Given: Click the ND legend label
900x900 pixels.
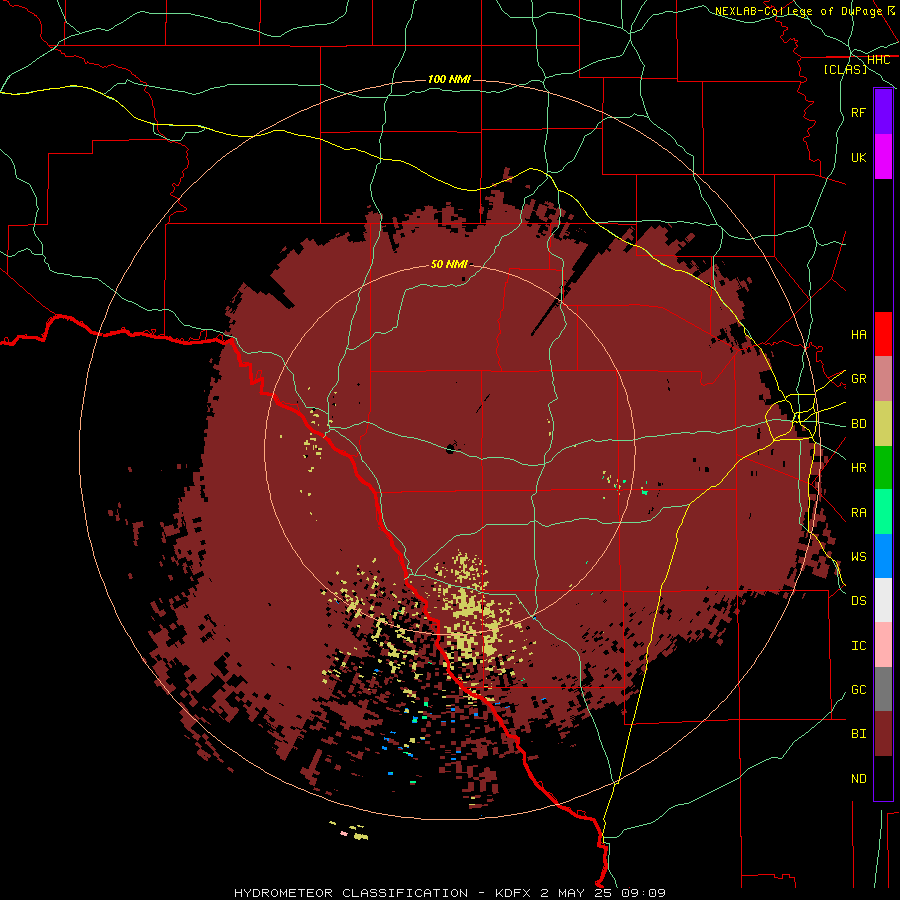Looking at the screenshot, I should 858,779.
